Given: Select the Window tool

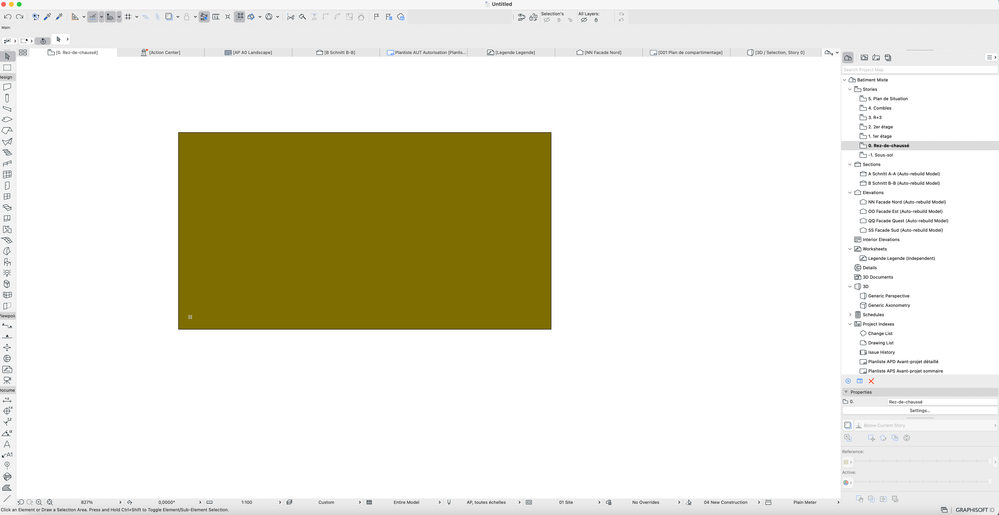Looking at the screenshot, I should tap(7, 196).
